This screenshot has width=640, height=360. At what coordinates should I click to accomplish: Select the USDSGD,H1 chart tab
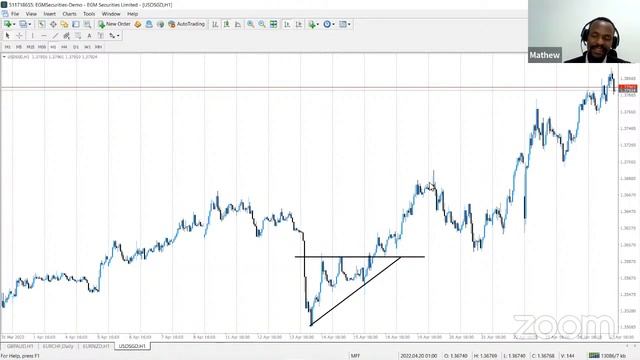pos(132,346)
